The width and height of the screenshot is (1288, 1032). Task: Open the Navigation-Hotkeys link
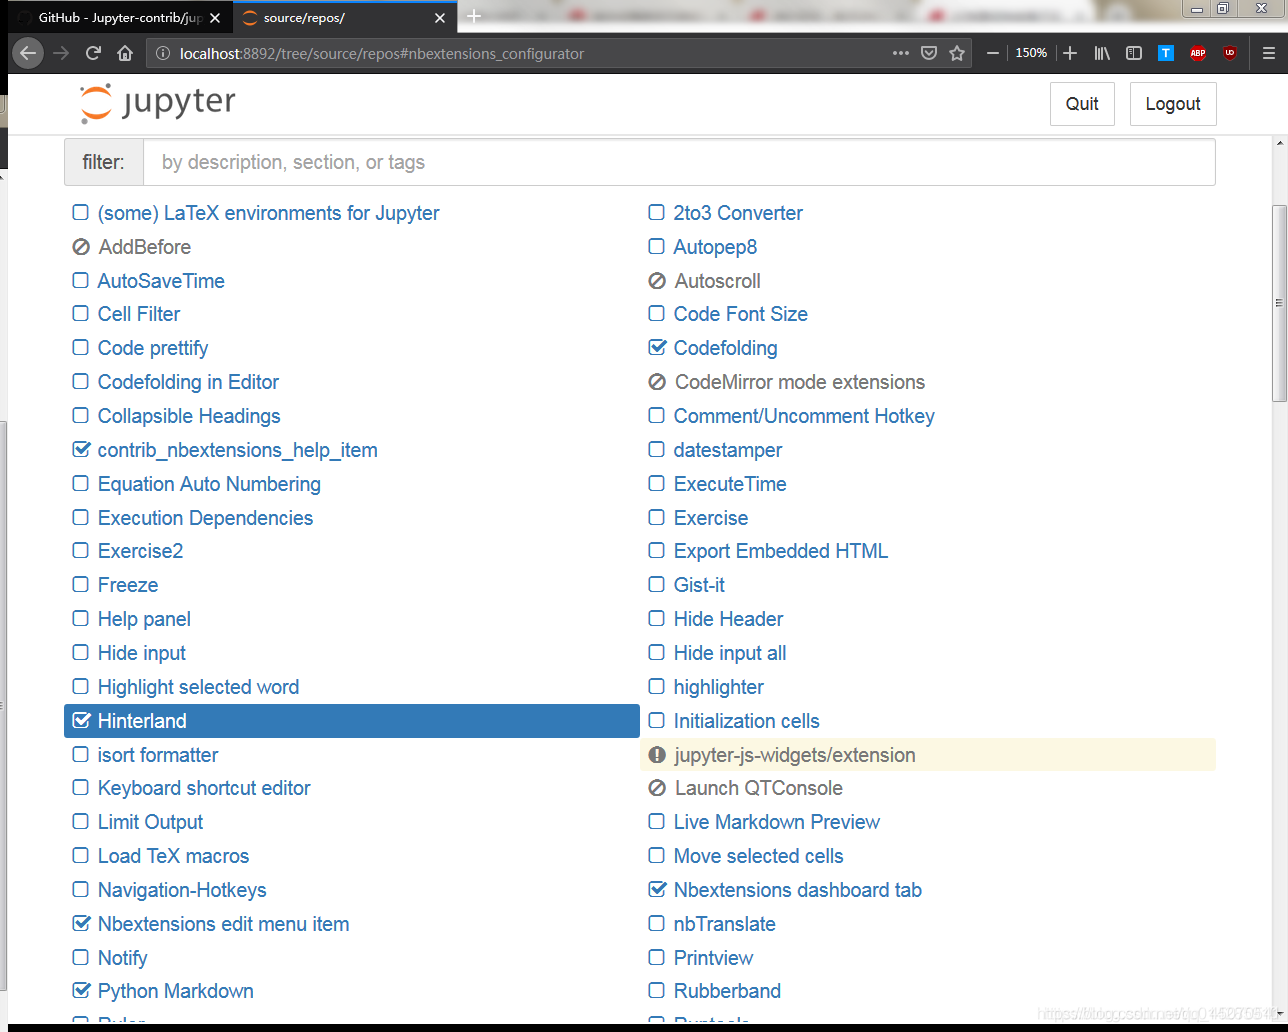(x=182, y=890)
